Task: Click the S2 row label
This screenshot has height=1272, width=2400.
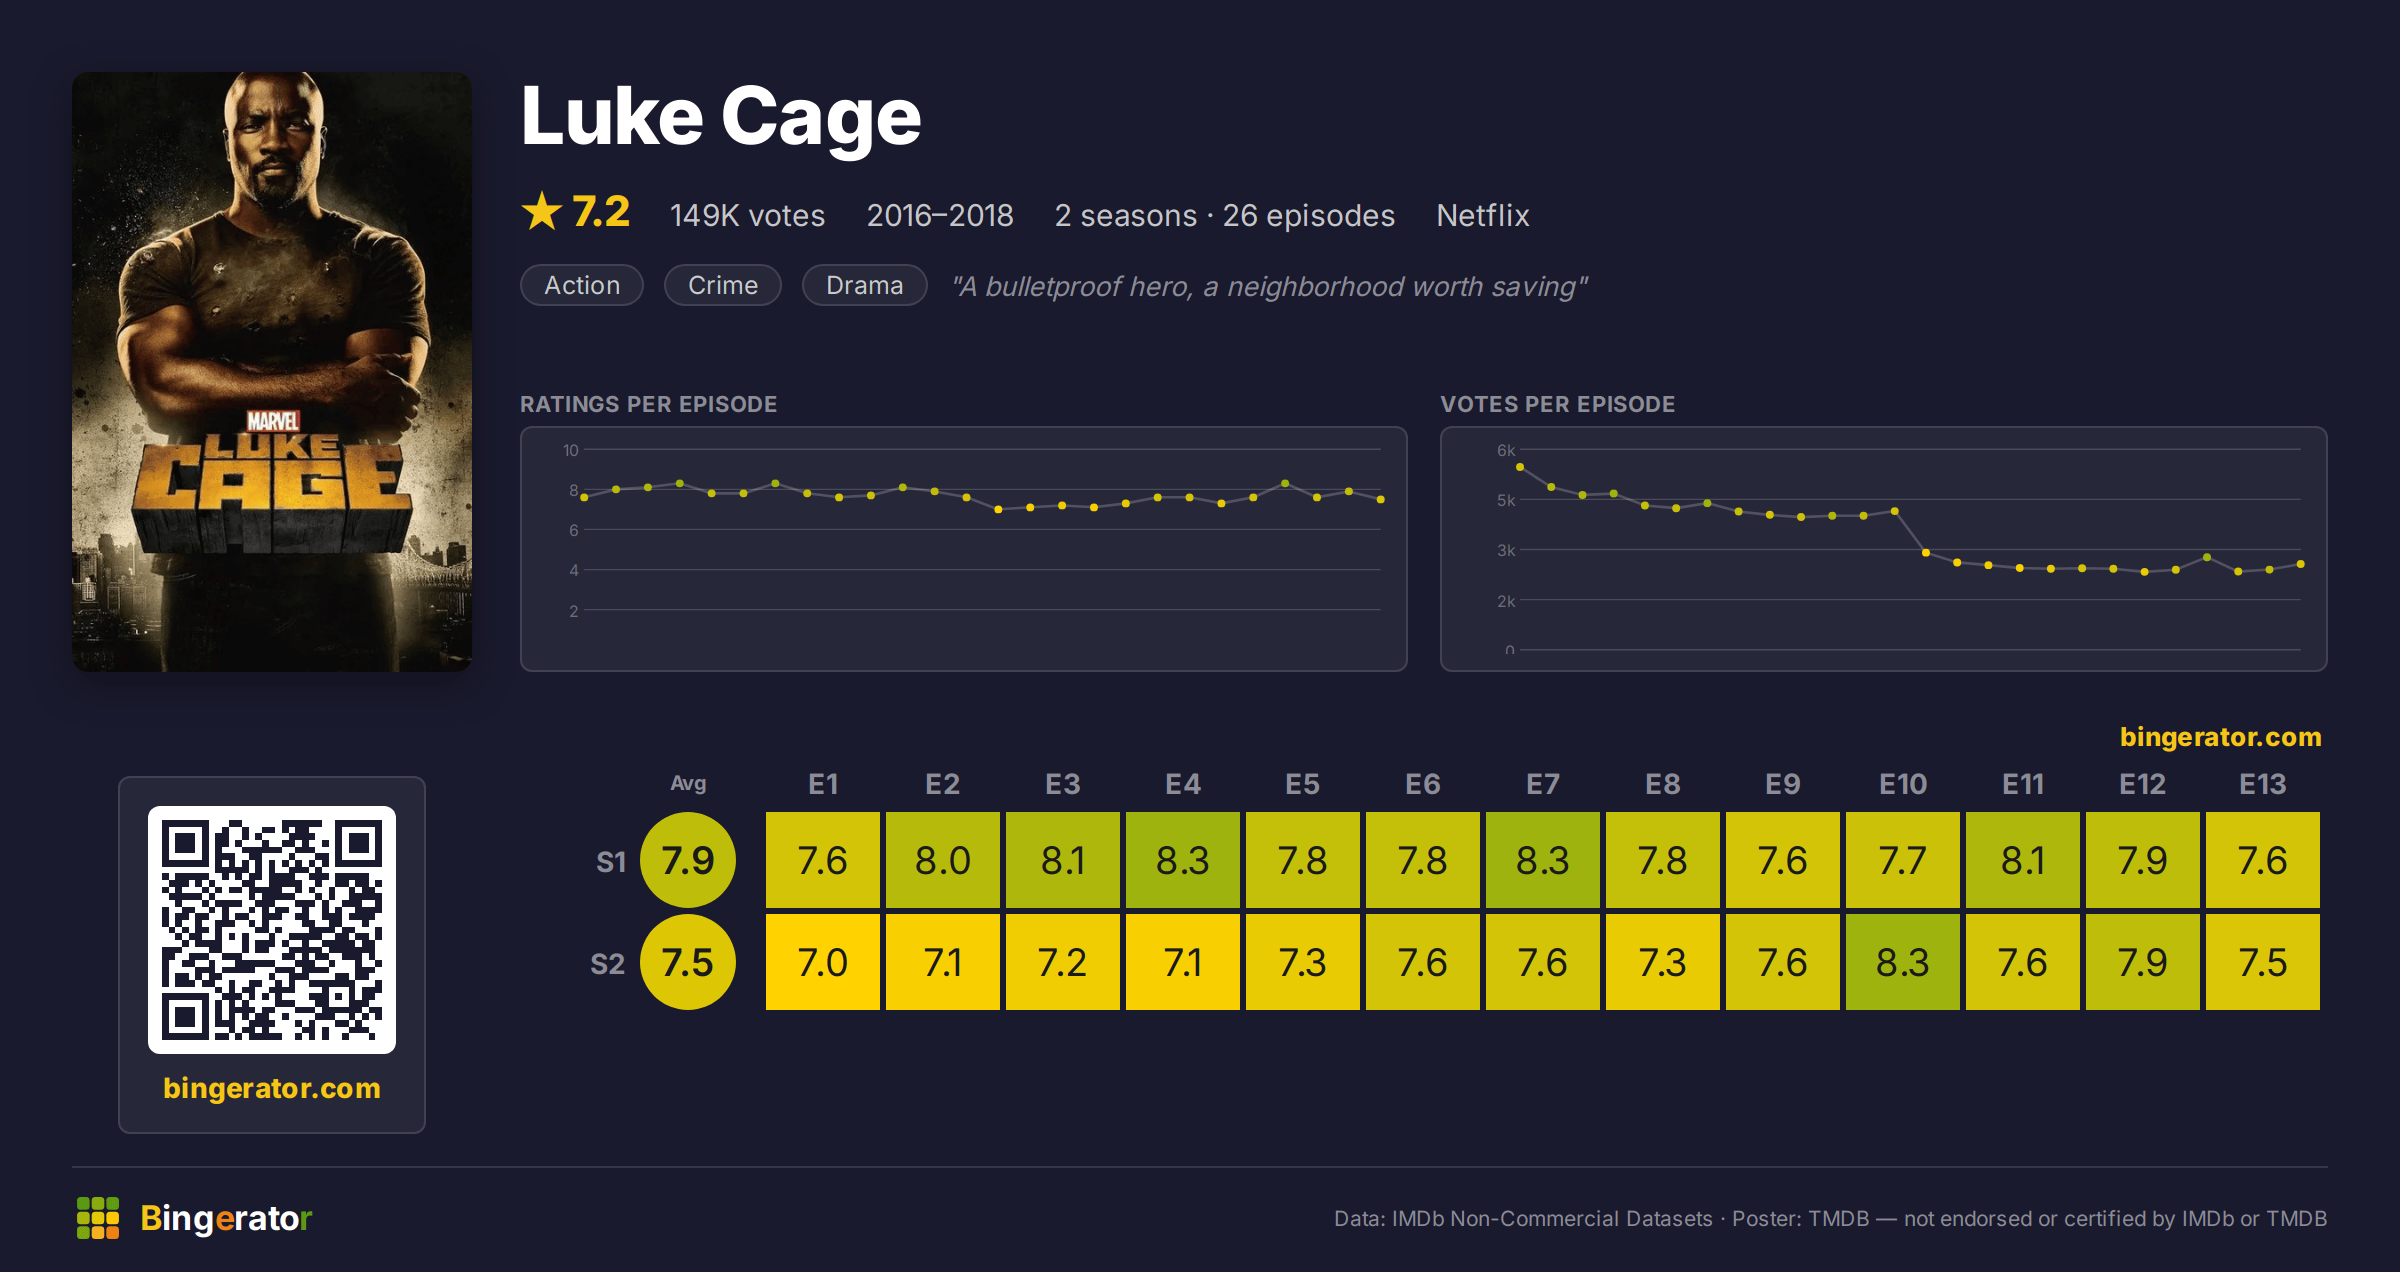Action: pyautogui.click(x=608, y=964)
